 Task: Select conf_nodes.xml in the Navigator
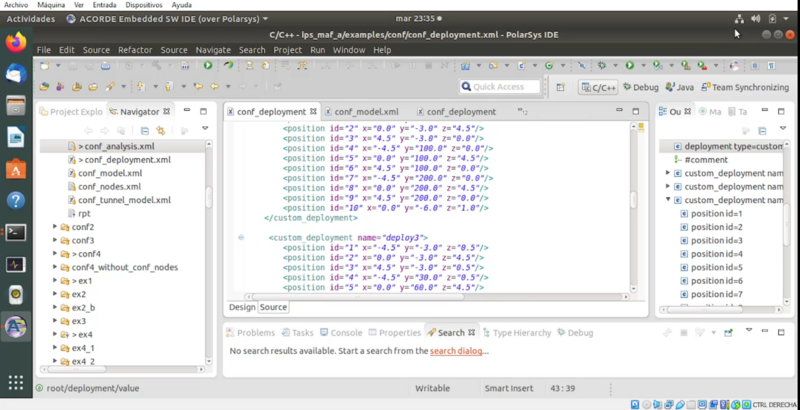pyautogui.click(x=109, y=186)
